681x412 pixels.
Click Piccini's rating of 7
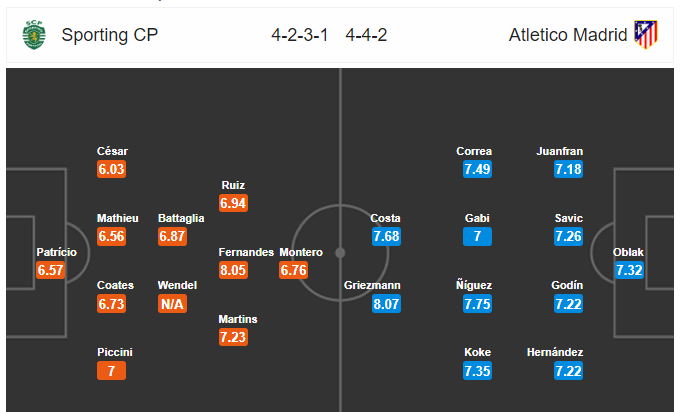pyautogui.click(x=112, y=371)
